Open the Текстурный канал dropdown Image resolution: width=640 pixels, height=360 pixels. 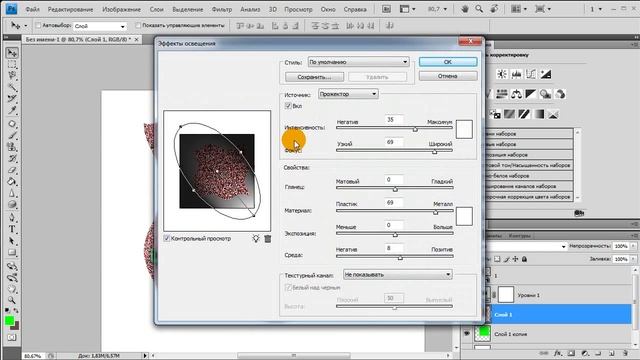398,275
